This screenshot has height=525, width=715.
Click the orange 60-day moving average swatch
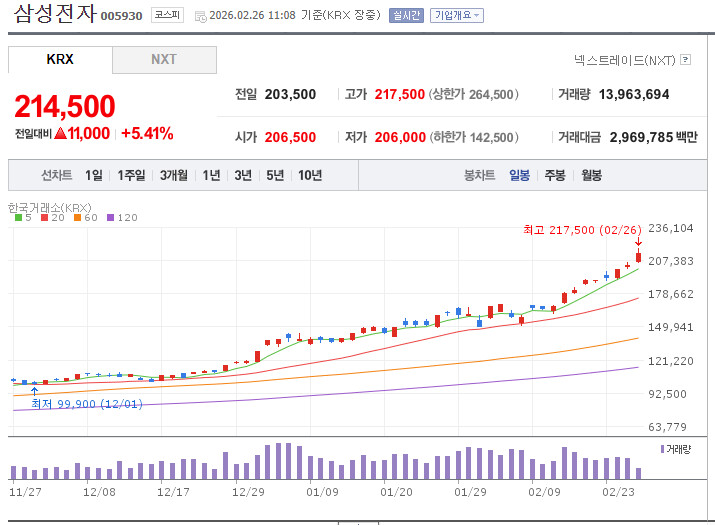point(80,217)
